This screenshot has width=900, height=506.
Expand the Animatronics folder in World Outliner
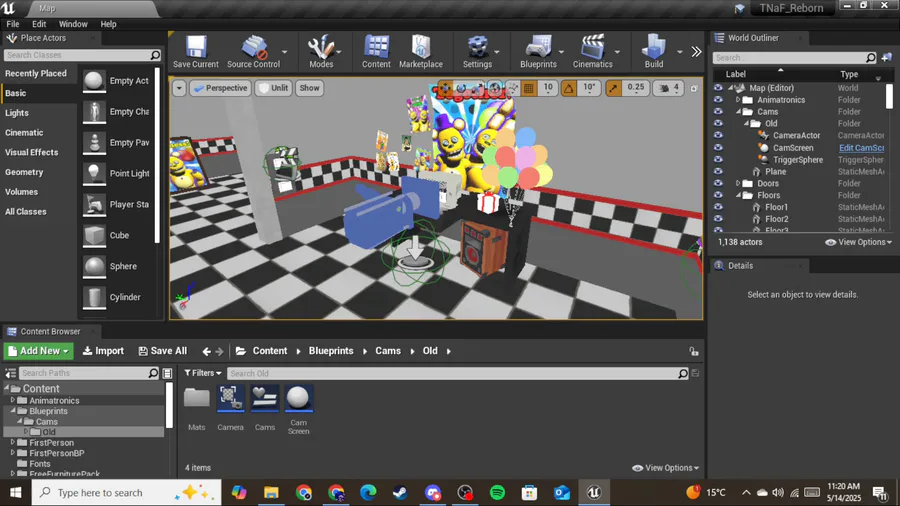(x=738, y=100)
